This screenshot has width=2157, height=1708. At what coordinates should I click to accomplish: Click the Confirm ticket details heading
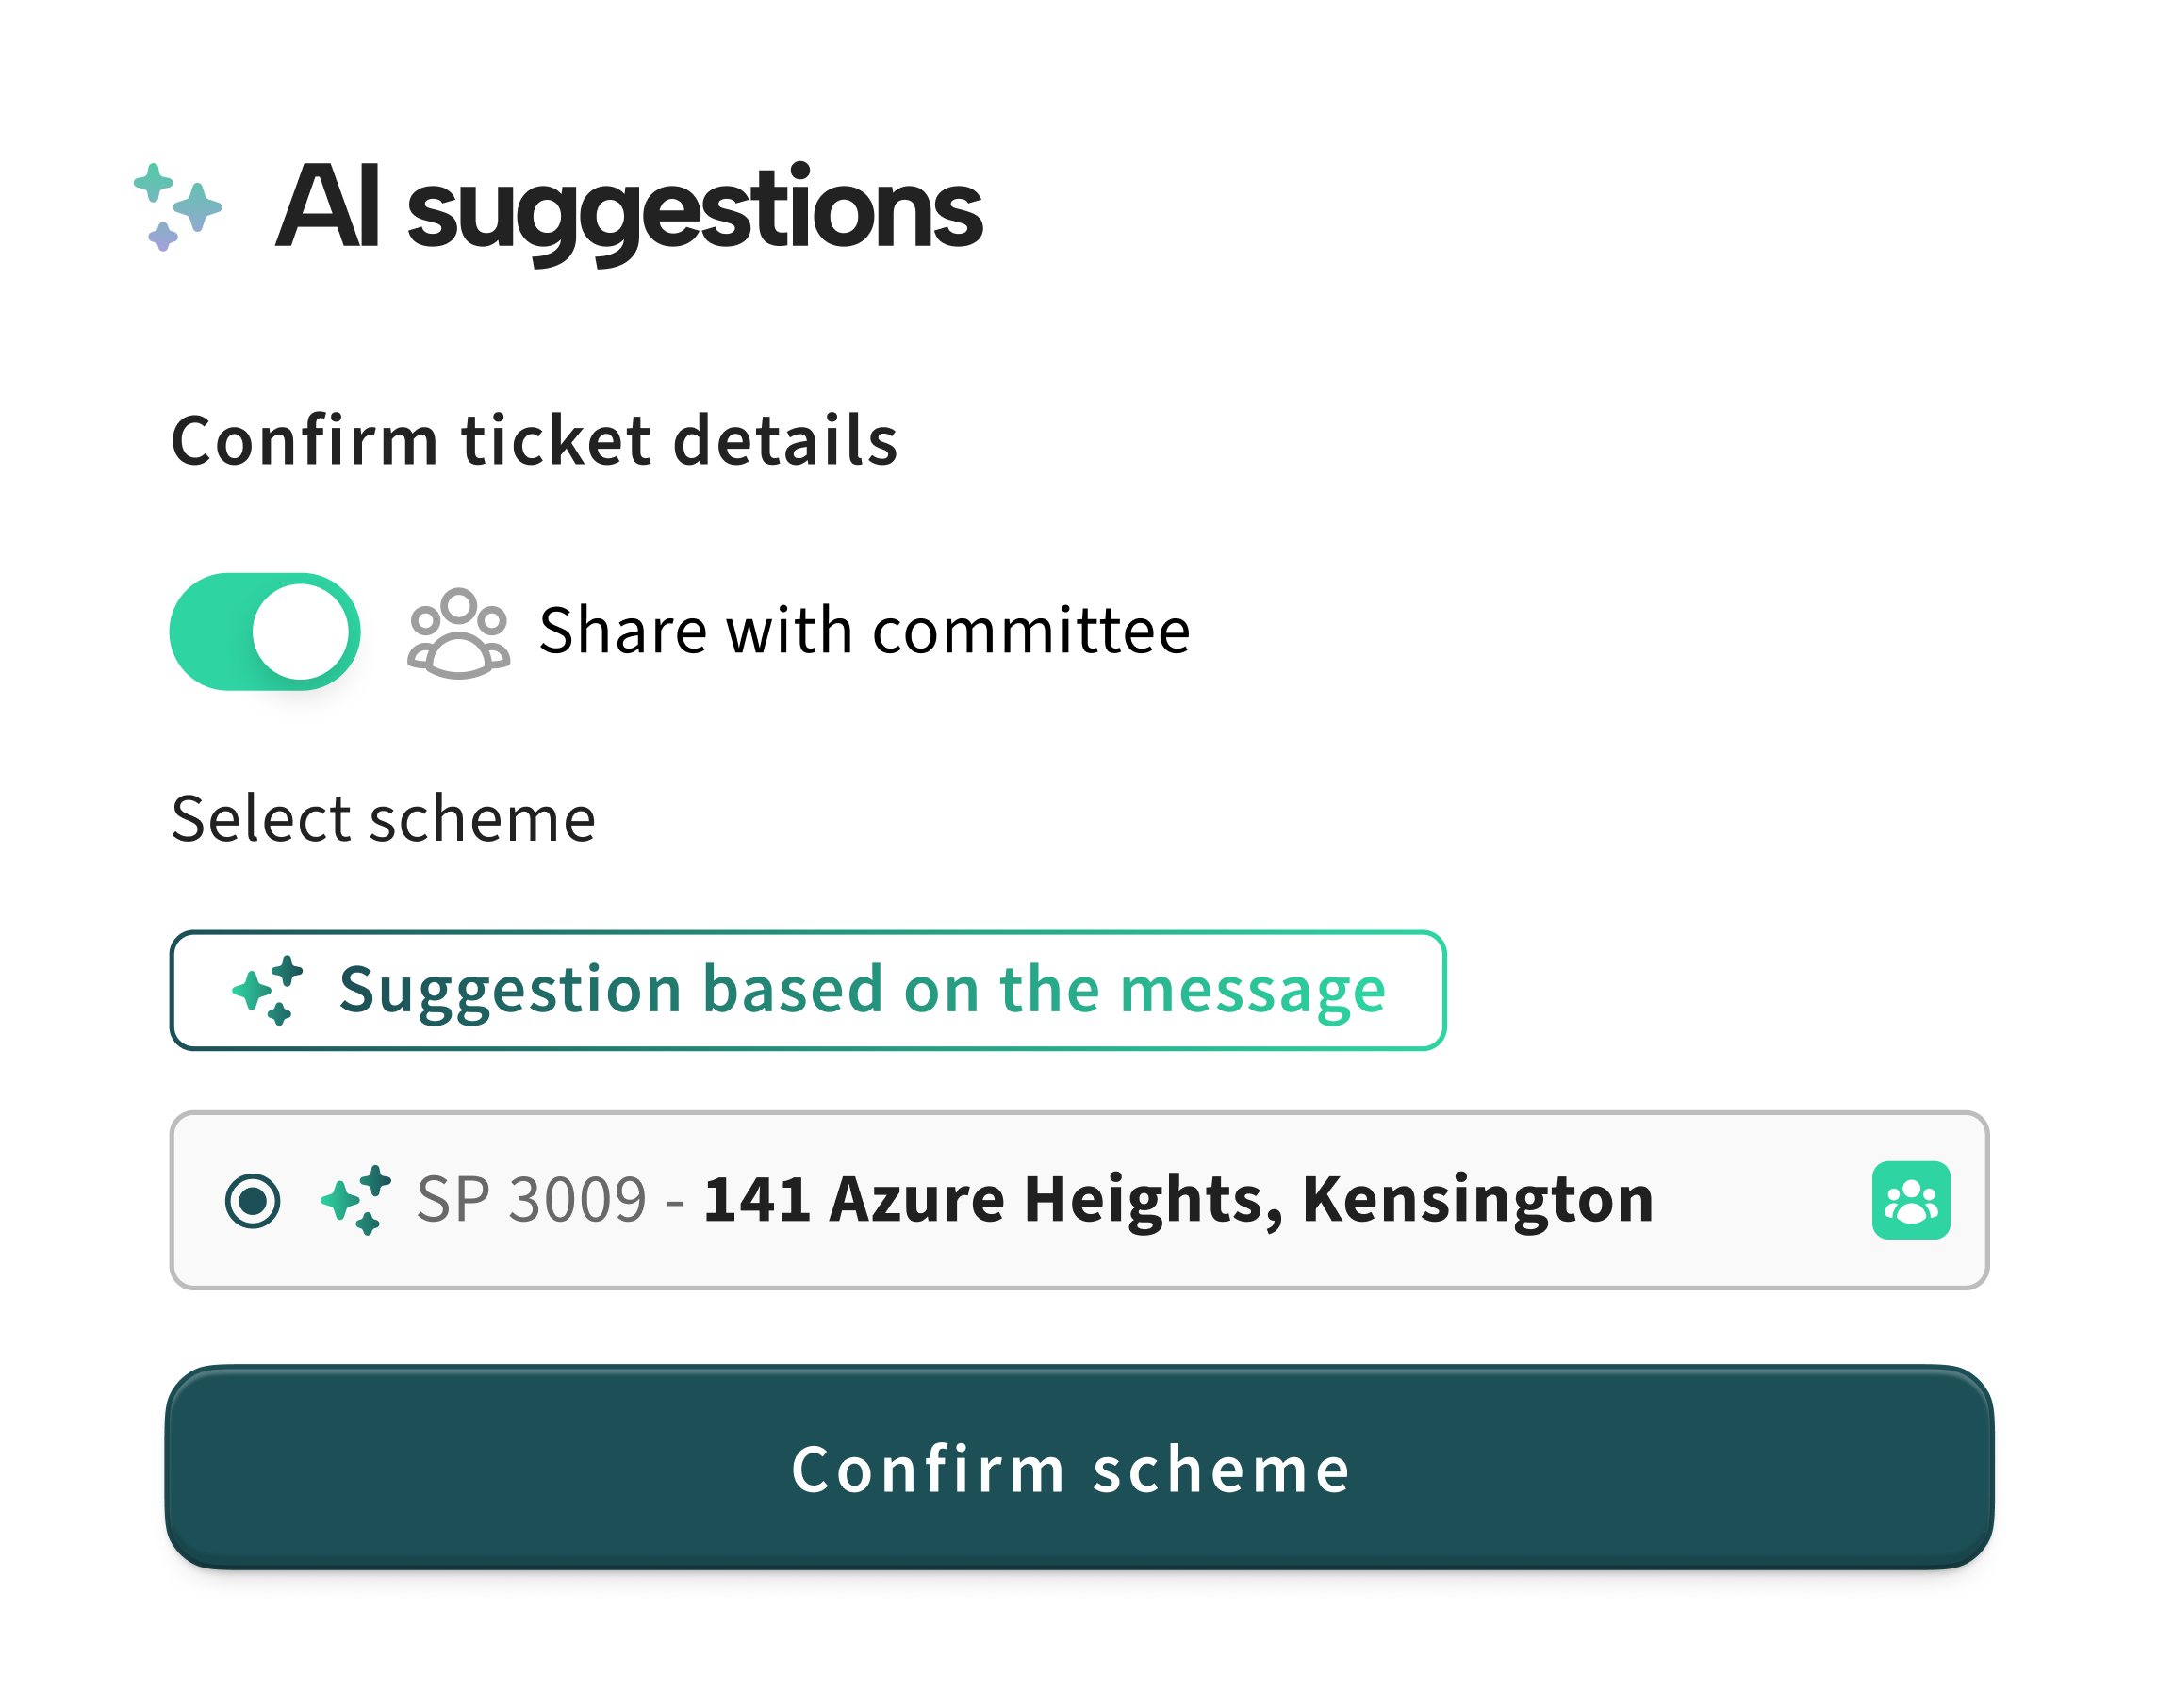(535, 438)
